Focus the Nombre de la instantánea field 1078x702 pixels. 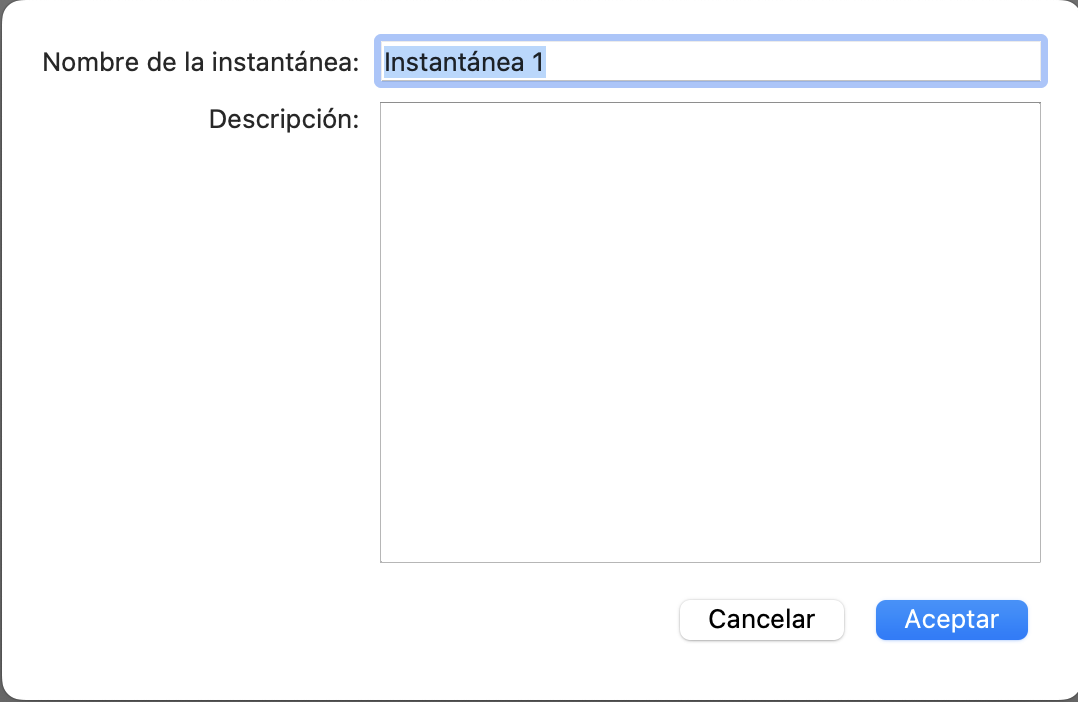[x=710, y=62]
